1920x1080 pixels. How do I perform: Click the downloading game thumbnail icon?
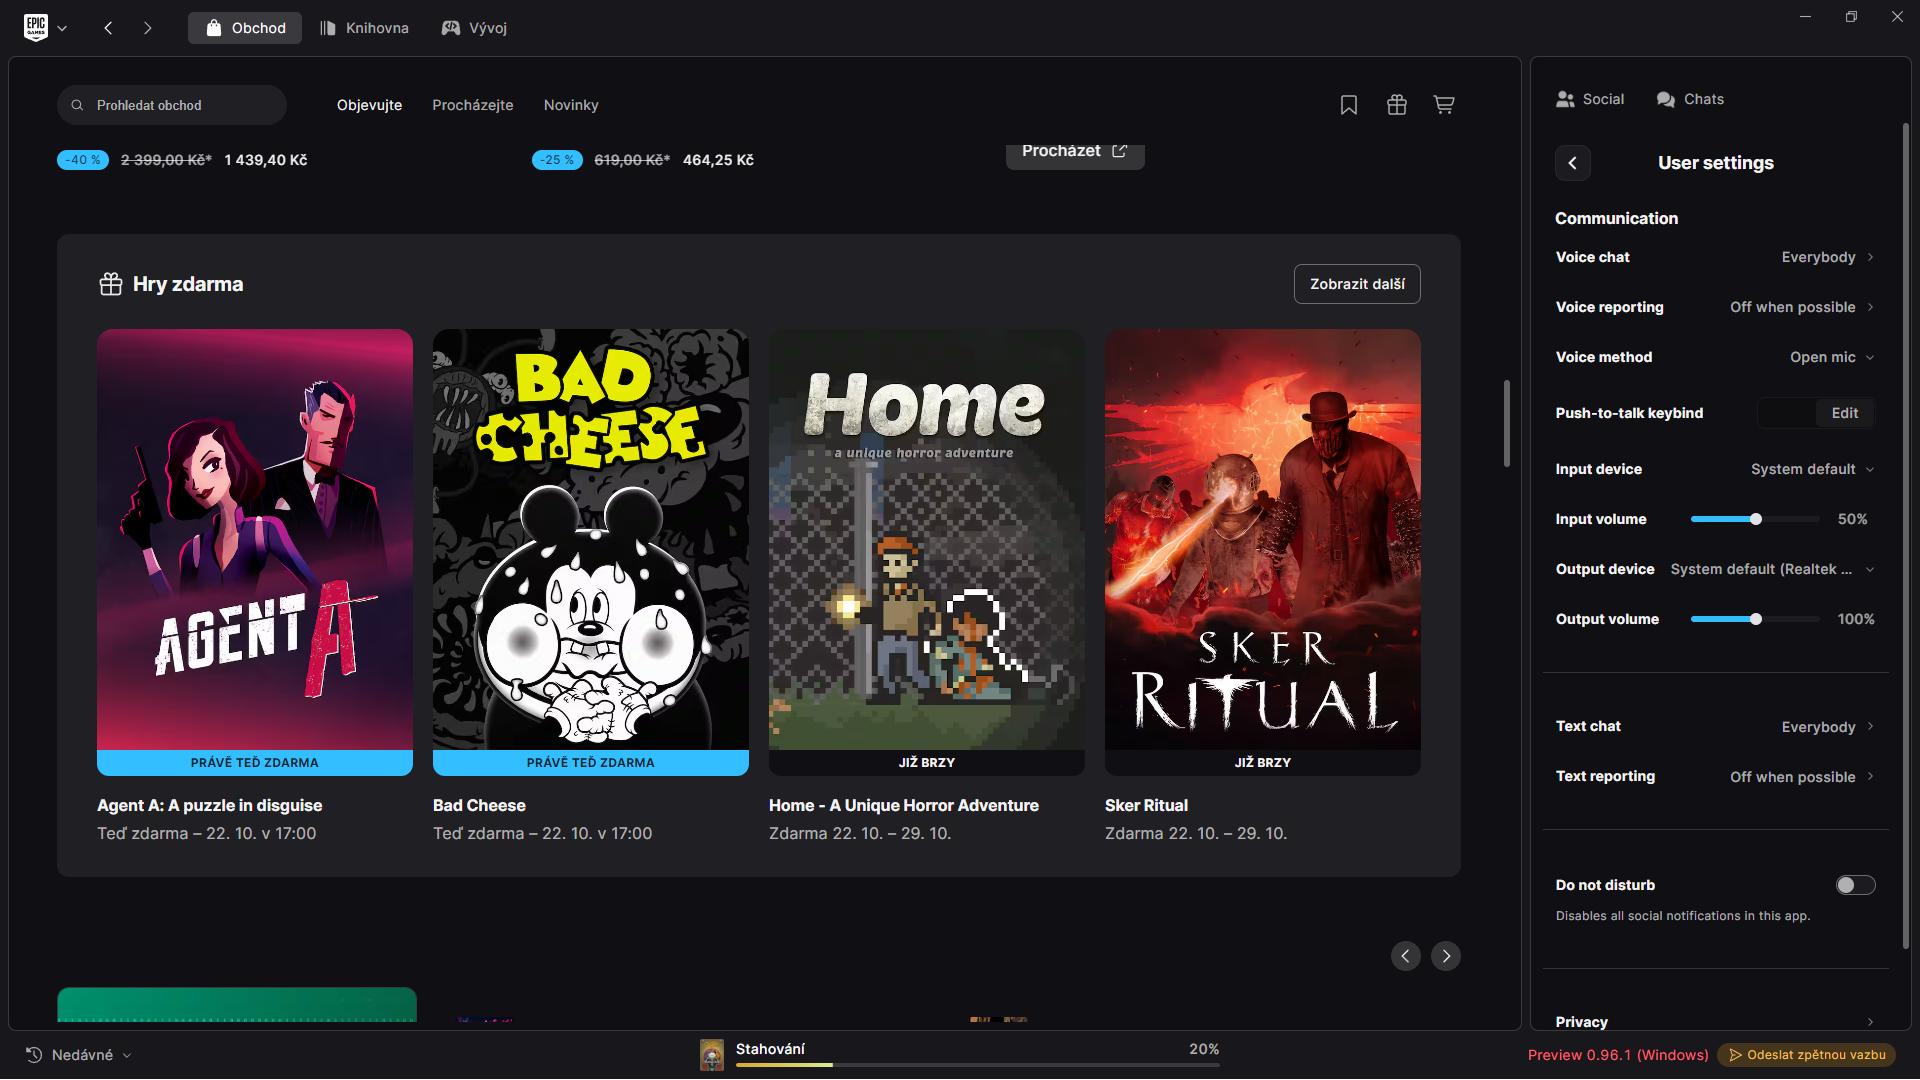coord(712,1055)
